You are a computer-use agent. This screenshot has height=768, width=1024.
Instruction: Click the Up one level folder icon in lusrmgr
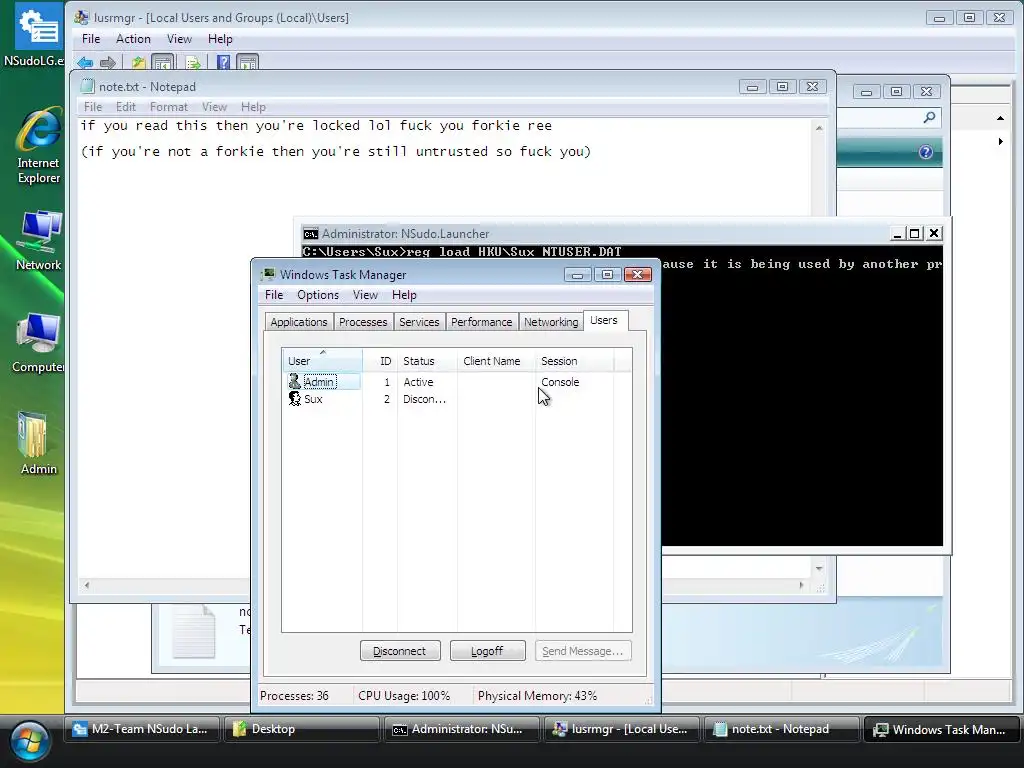pyautogui.click(x=138, y=63)
